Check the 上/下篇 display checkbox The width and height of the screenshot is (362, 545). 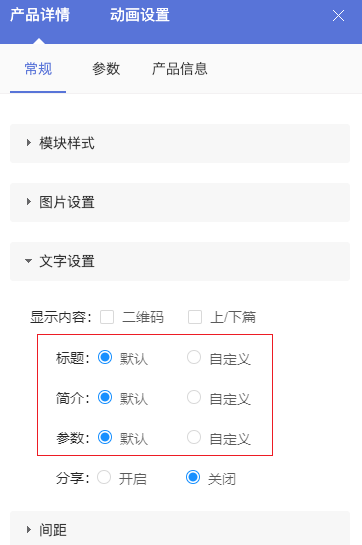[x=195, y=317]
